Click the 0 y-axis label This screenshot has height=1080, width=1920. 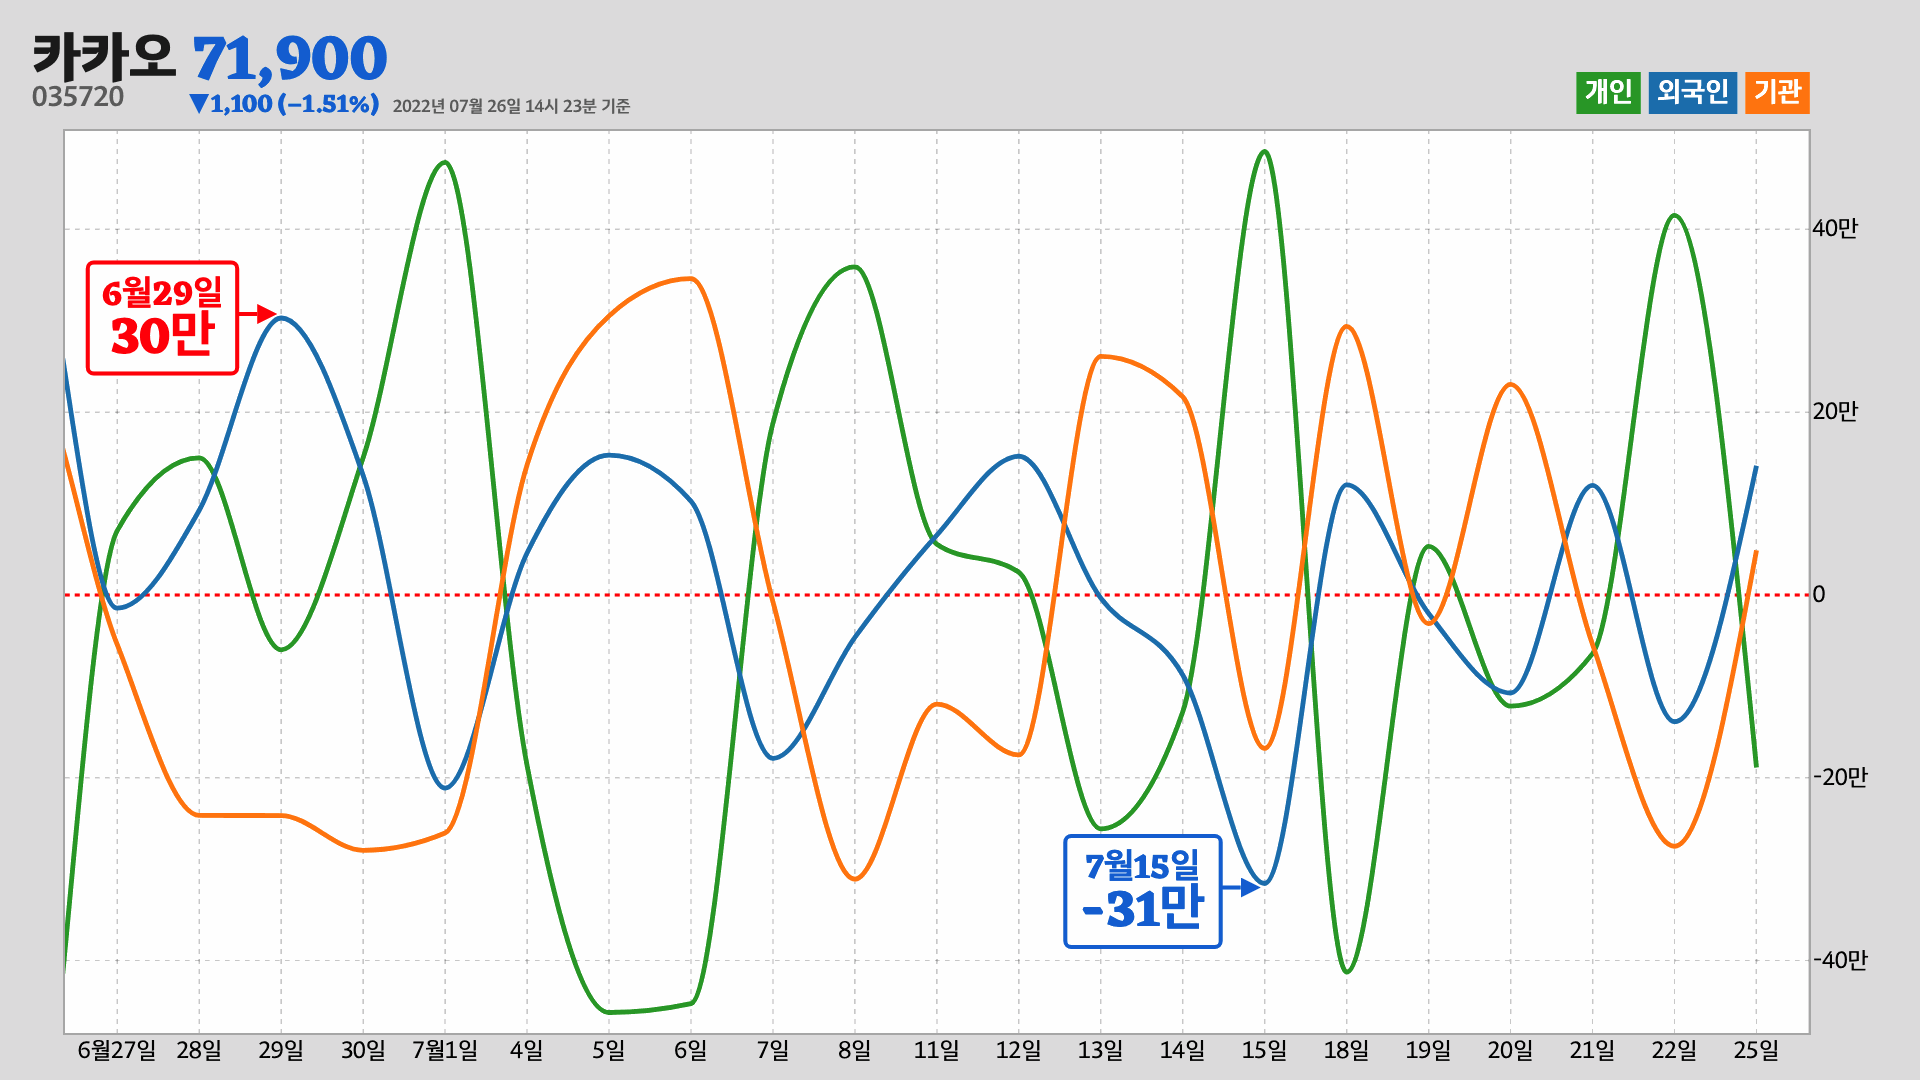[x=1819, y=595]
